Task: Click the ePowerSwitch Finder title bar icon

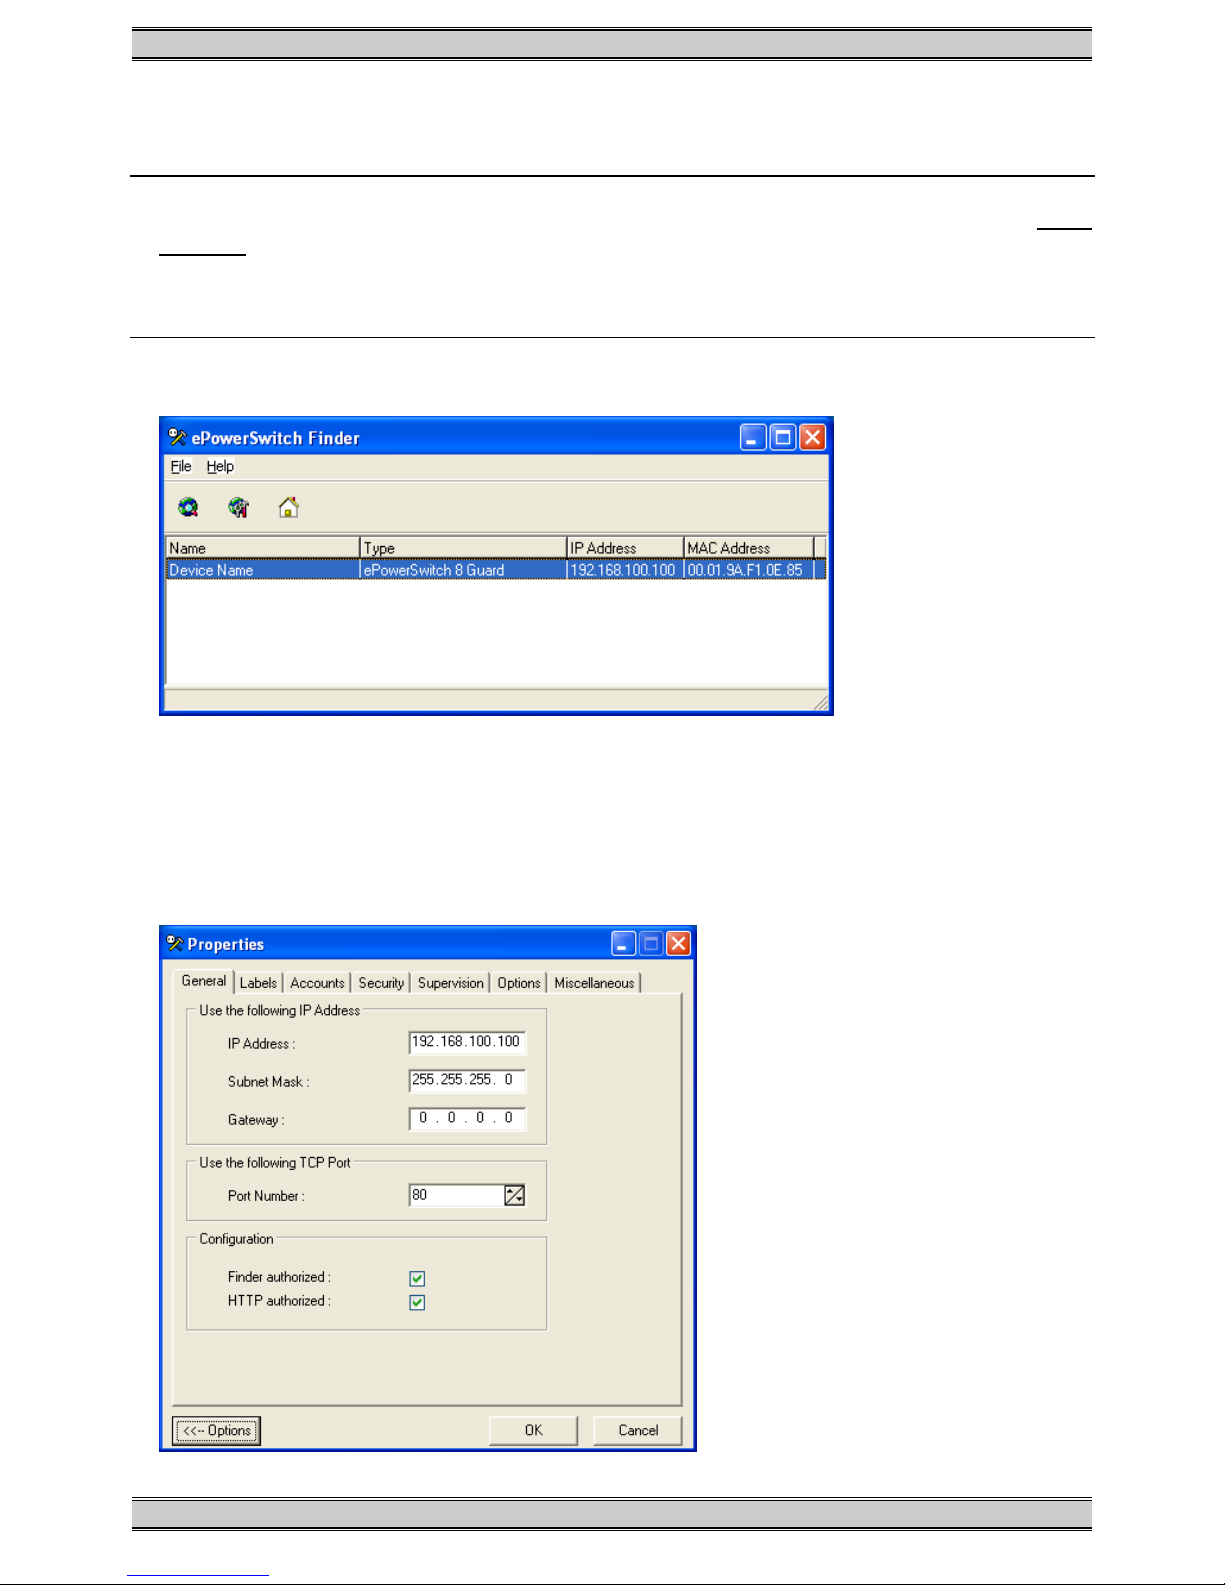Action: point(177,437)
